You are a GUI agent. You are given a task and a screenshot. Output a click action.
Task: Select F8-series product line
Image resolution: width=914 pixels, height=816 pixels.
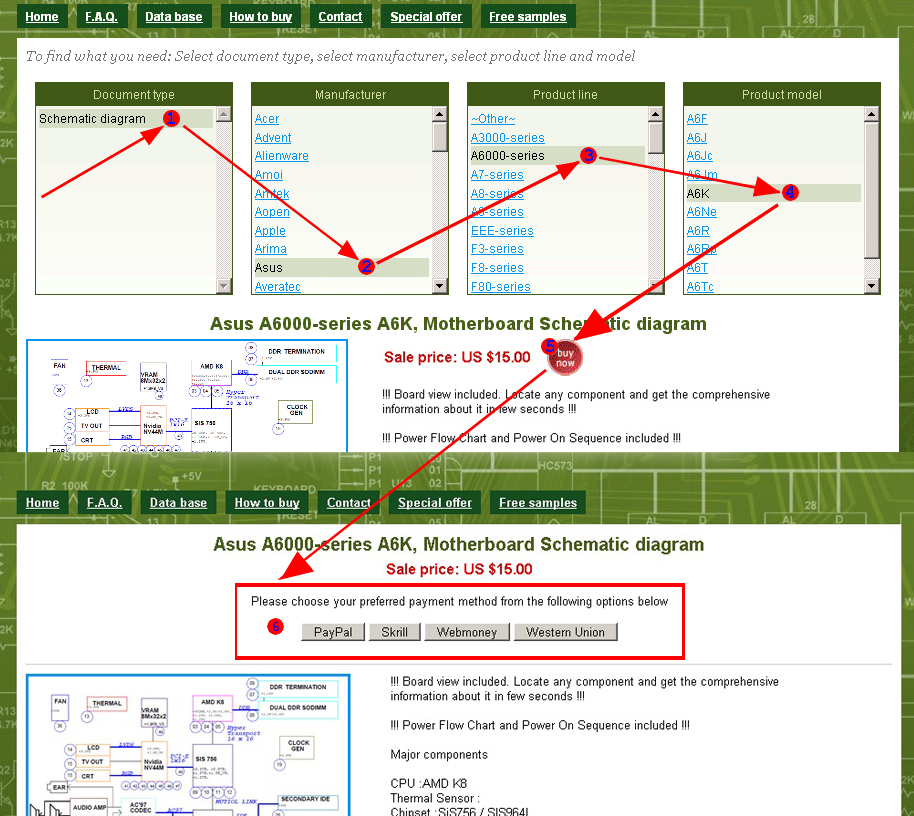pos(497,268)
